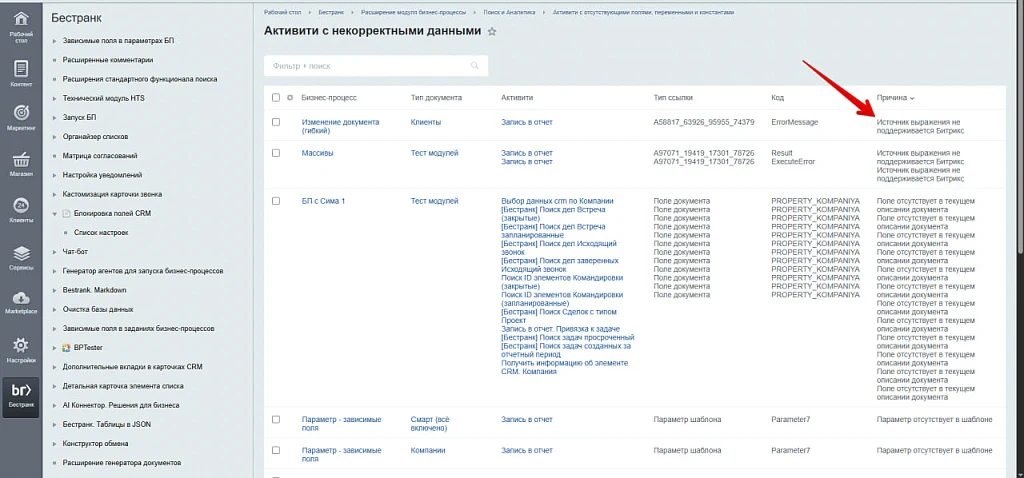Tick checkbox for Параметр row with Смарт
This screenshot has width=1024, height=478.
point(276,419)
